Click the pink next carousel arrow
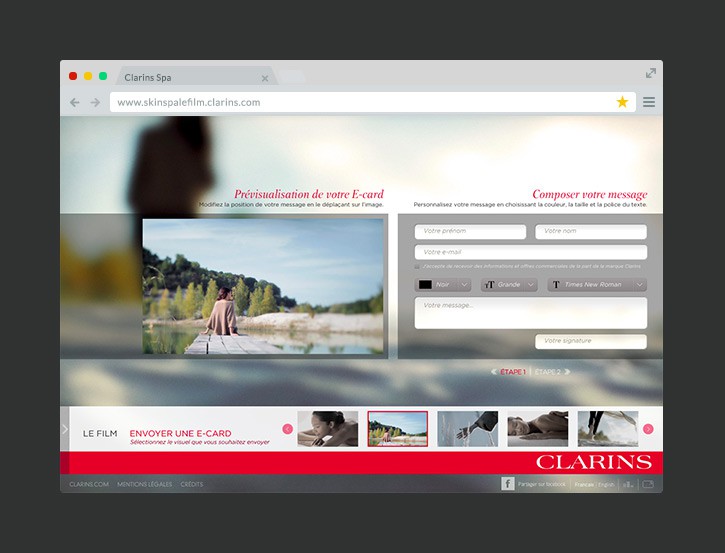The image size is (725, 553). [x=648, y=429]
